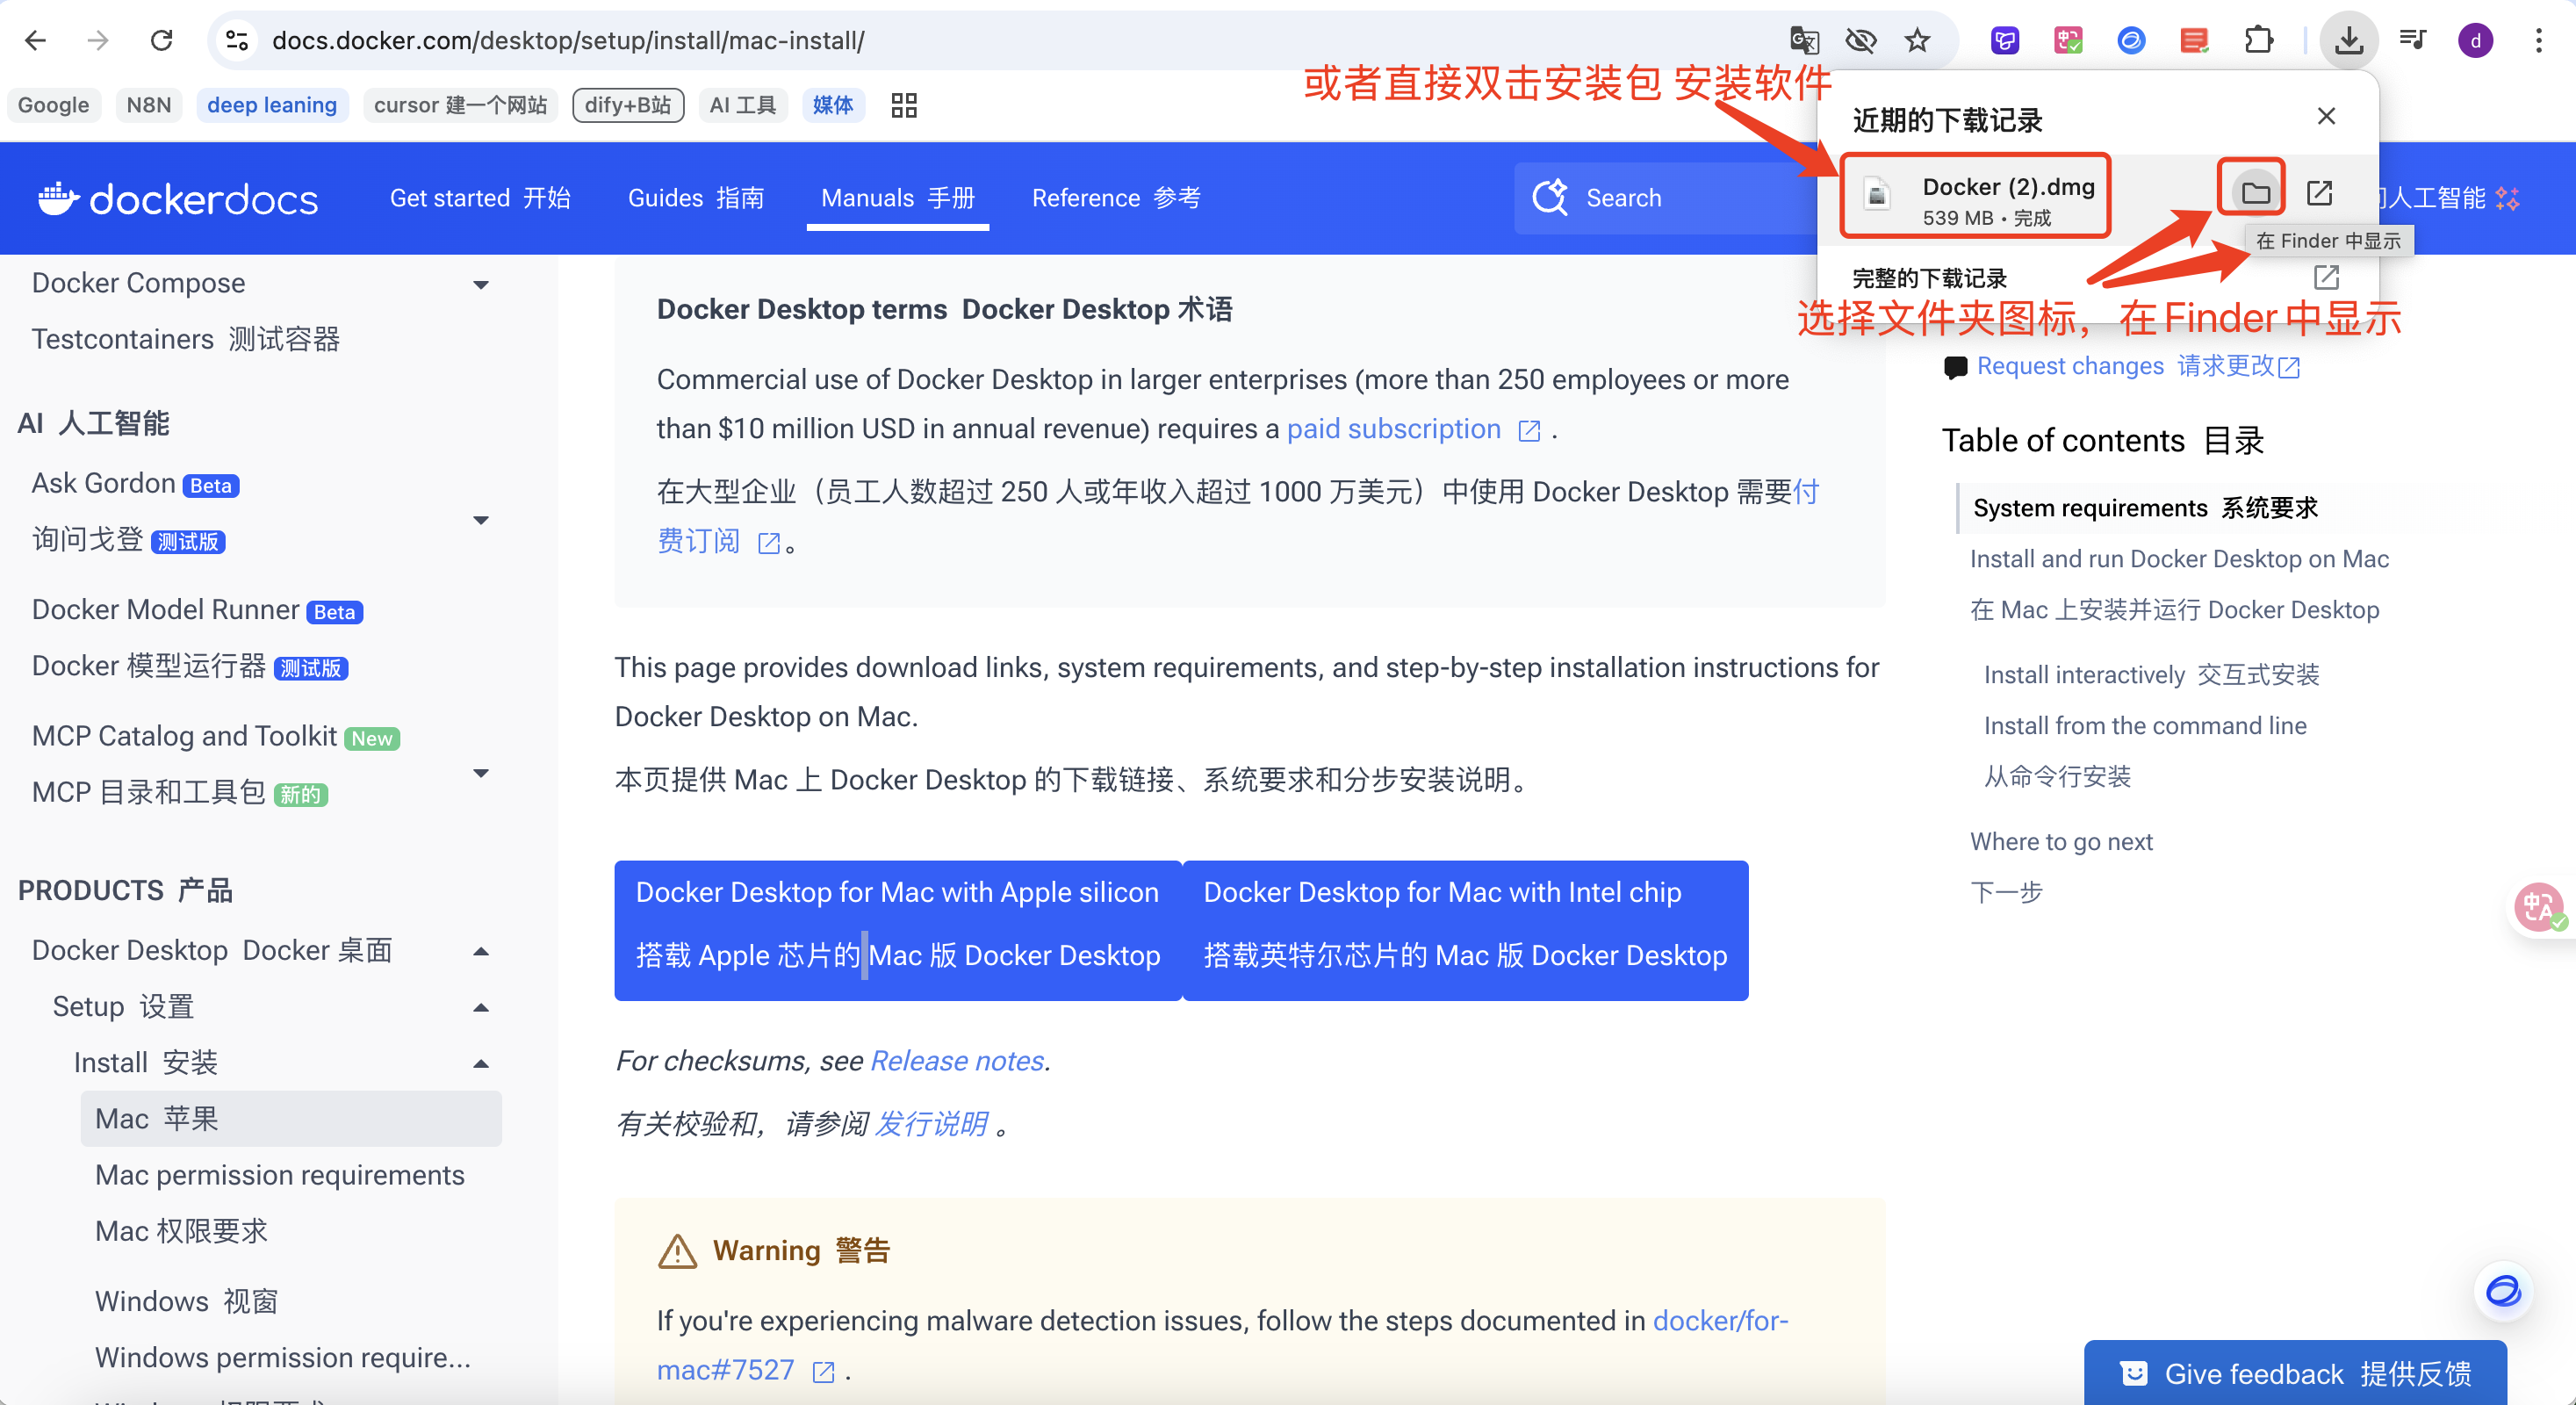The width and height of the screenshot is (2576, 1405).
Task: Select Mac 苹果 in the sidebar
Action: coord(291,1118)
